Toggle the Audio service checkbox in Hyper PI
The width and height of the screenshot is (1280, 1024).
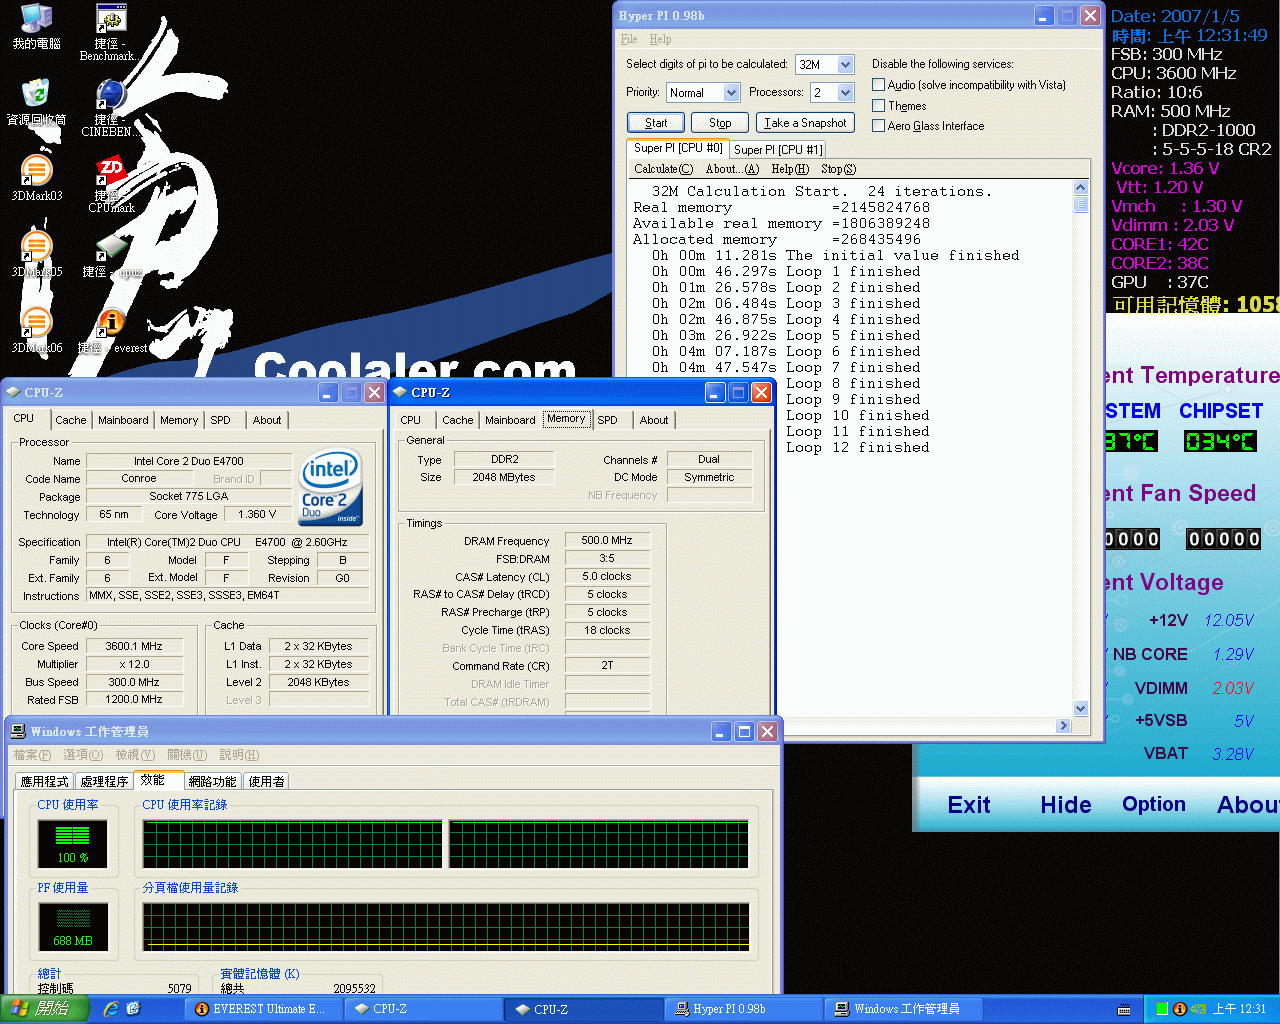click(x=878, y=85)
